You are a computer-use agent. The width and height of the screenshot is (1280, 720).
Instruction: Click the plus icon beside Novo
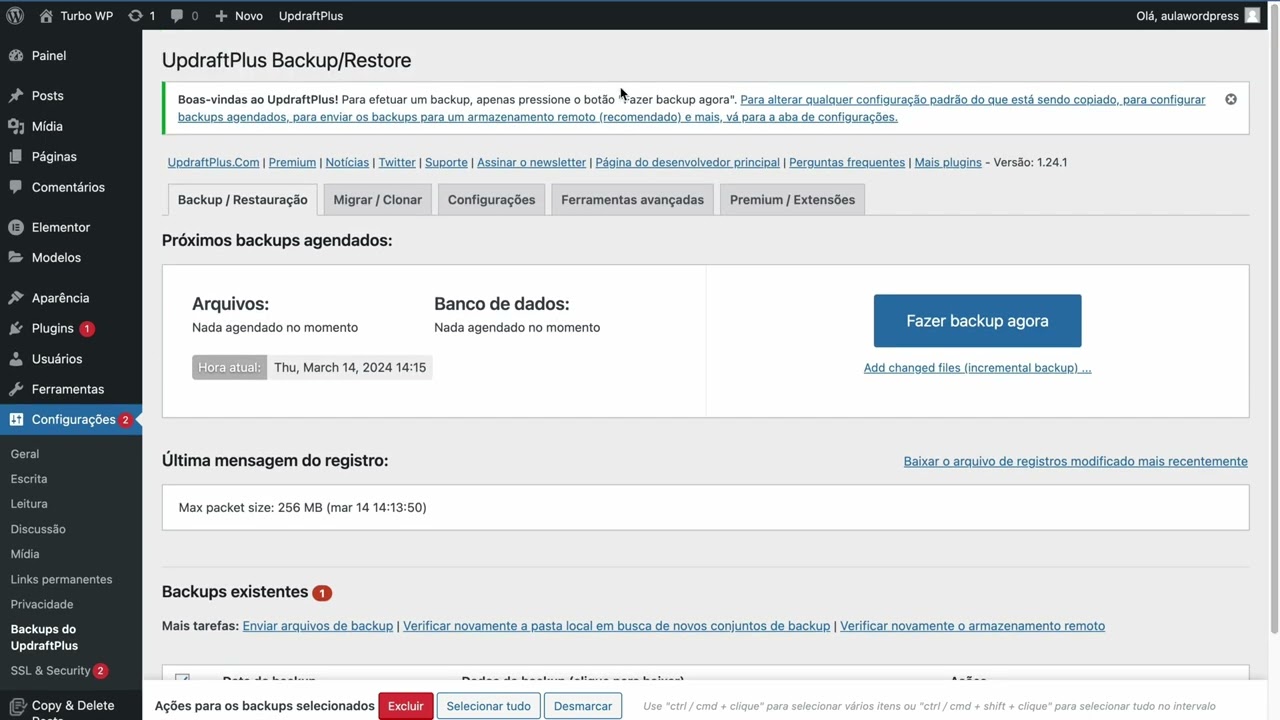pos(222,16)
